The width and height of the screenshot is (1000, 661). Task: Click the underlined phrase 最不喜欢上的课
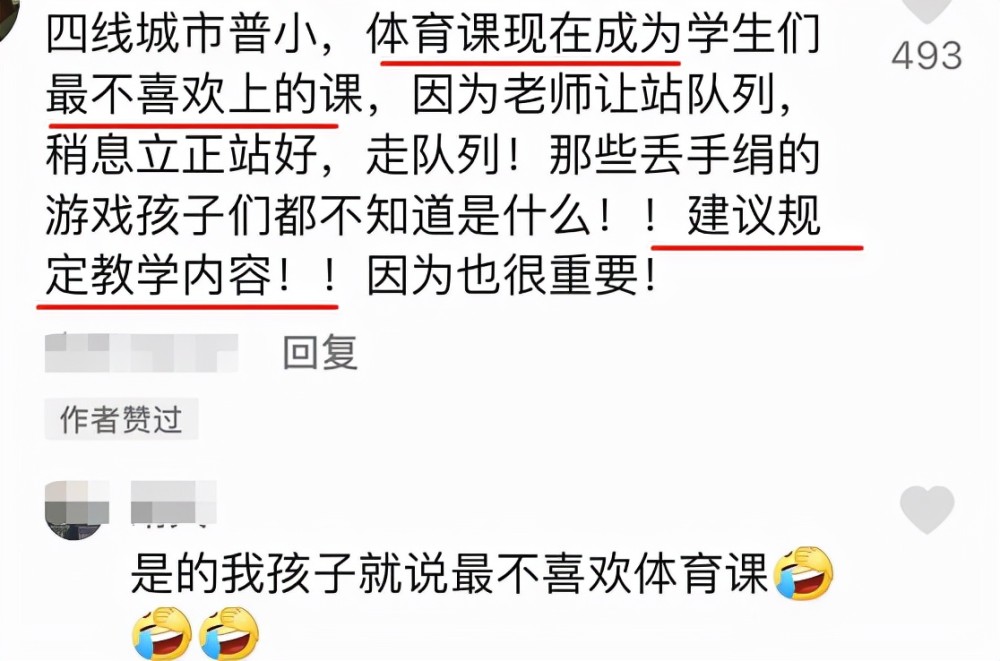click(205, 94)
